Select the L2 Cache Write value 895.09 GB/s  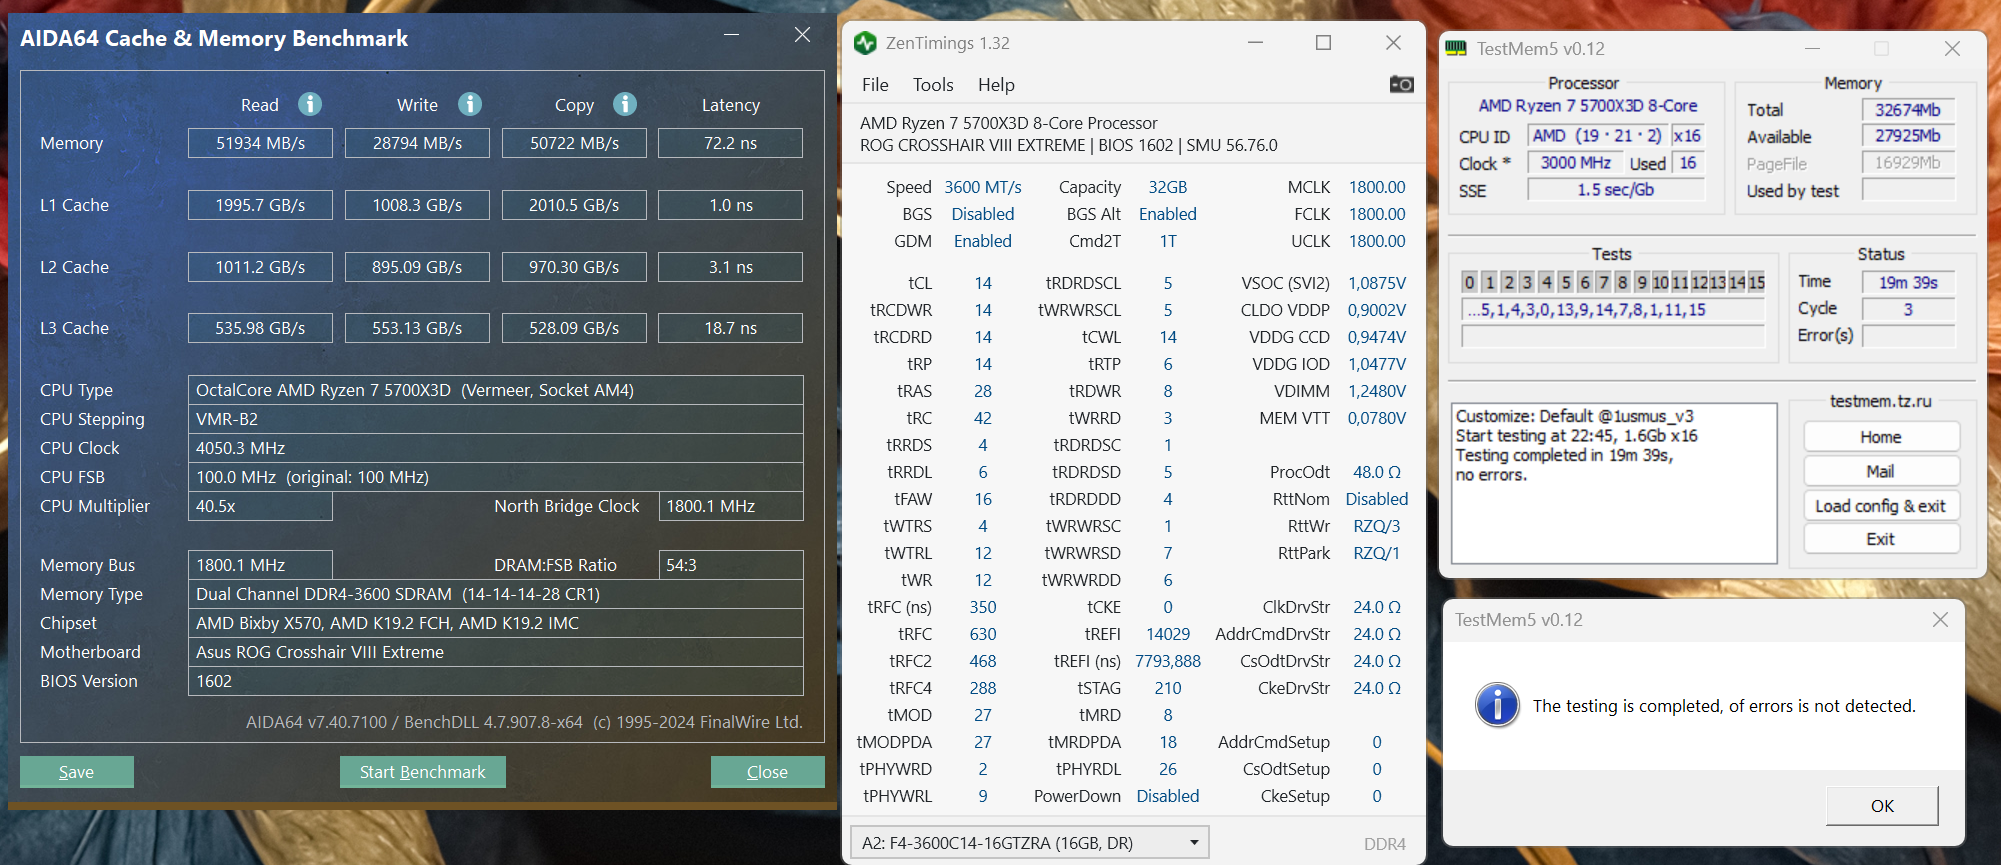(x=417, y=267)
